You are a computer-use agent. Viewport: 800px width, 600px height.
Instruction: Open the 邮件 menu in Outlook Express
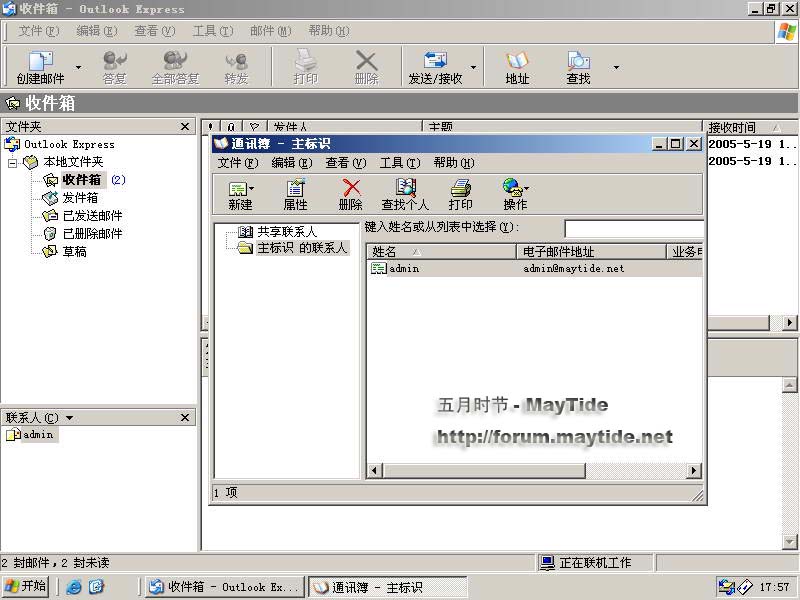266,31
